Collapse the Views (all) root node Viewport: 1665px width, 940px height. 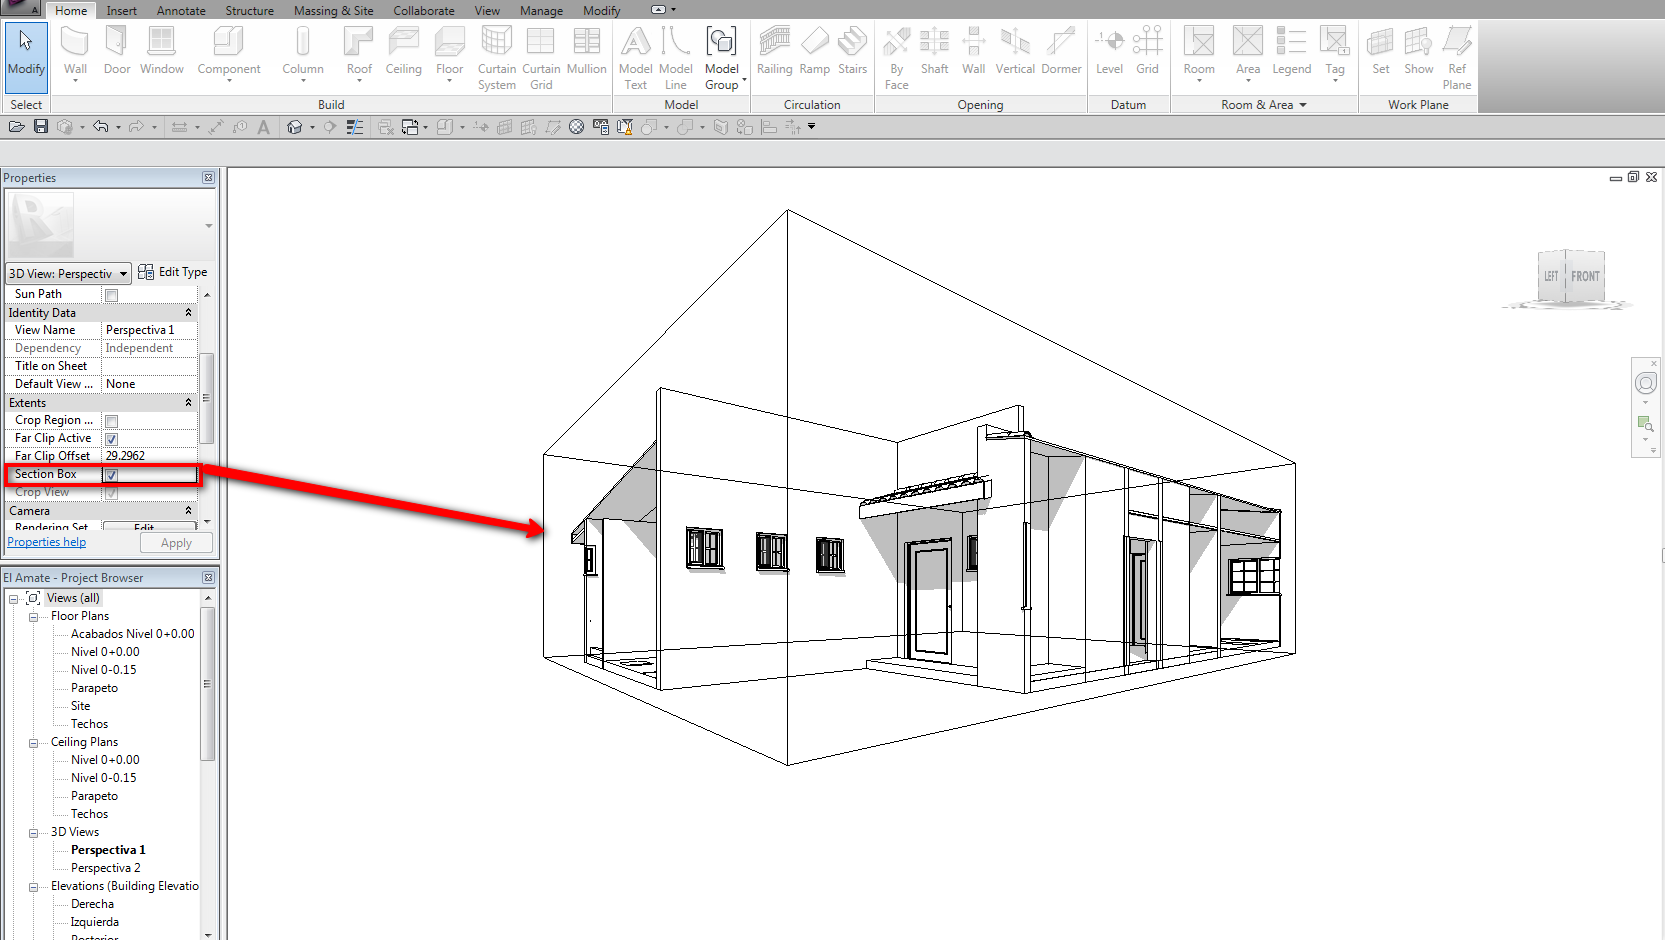[x=13, y=599]
